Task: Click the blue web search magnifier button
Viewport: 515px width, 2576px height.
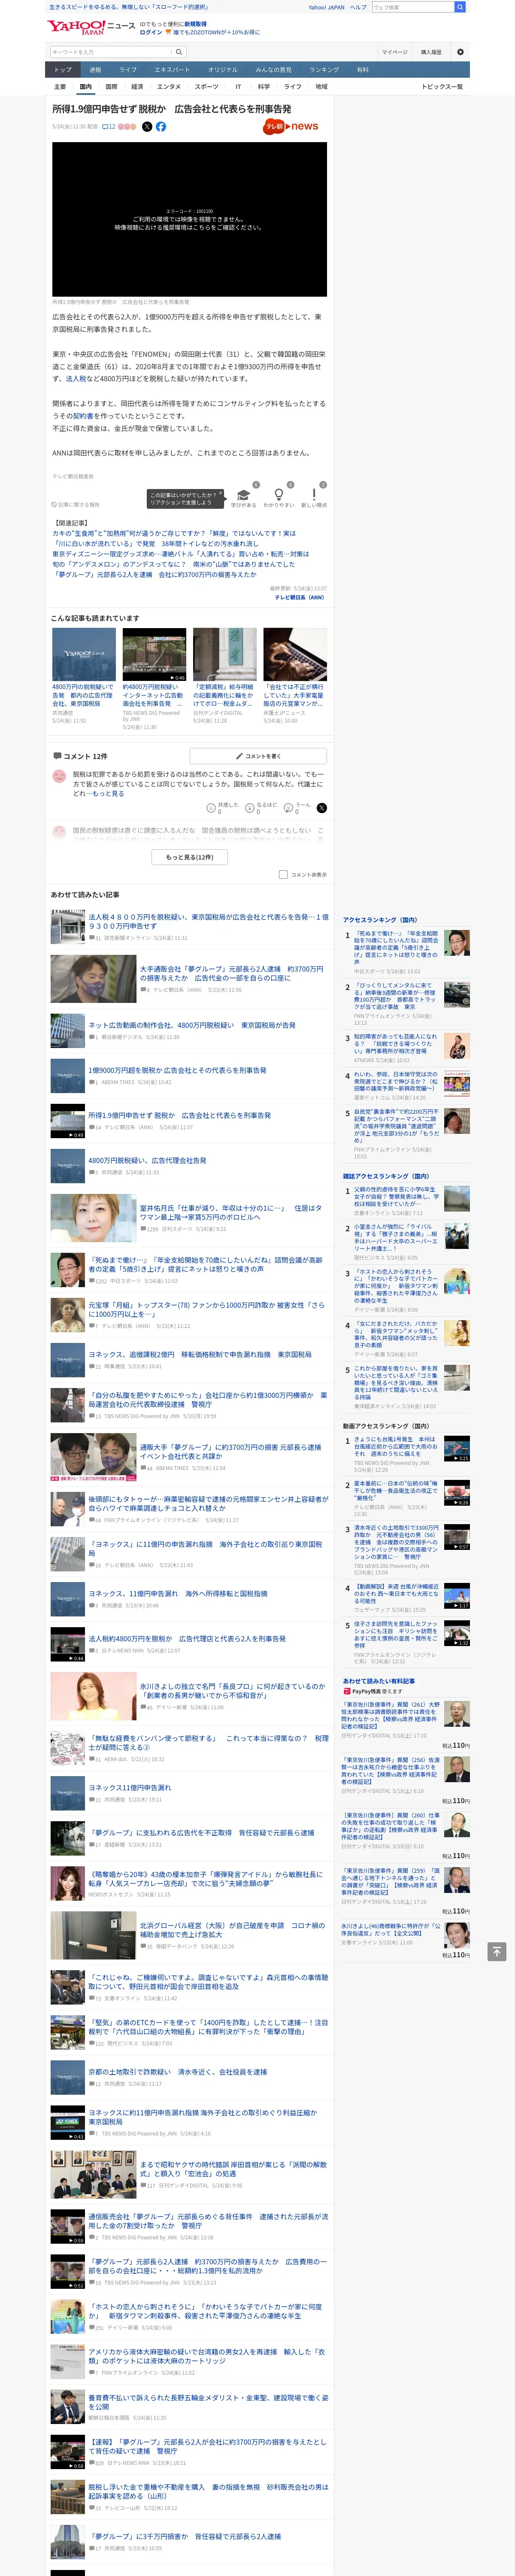Action: click(460, 7)
